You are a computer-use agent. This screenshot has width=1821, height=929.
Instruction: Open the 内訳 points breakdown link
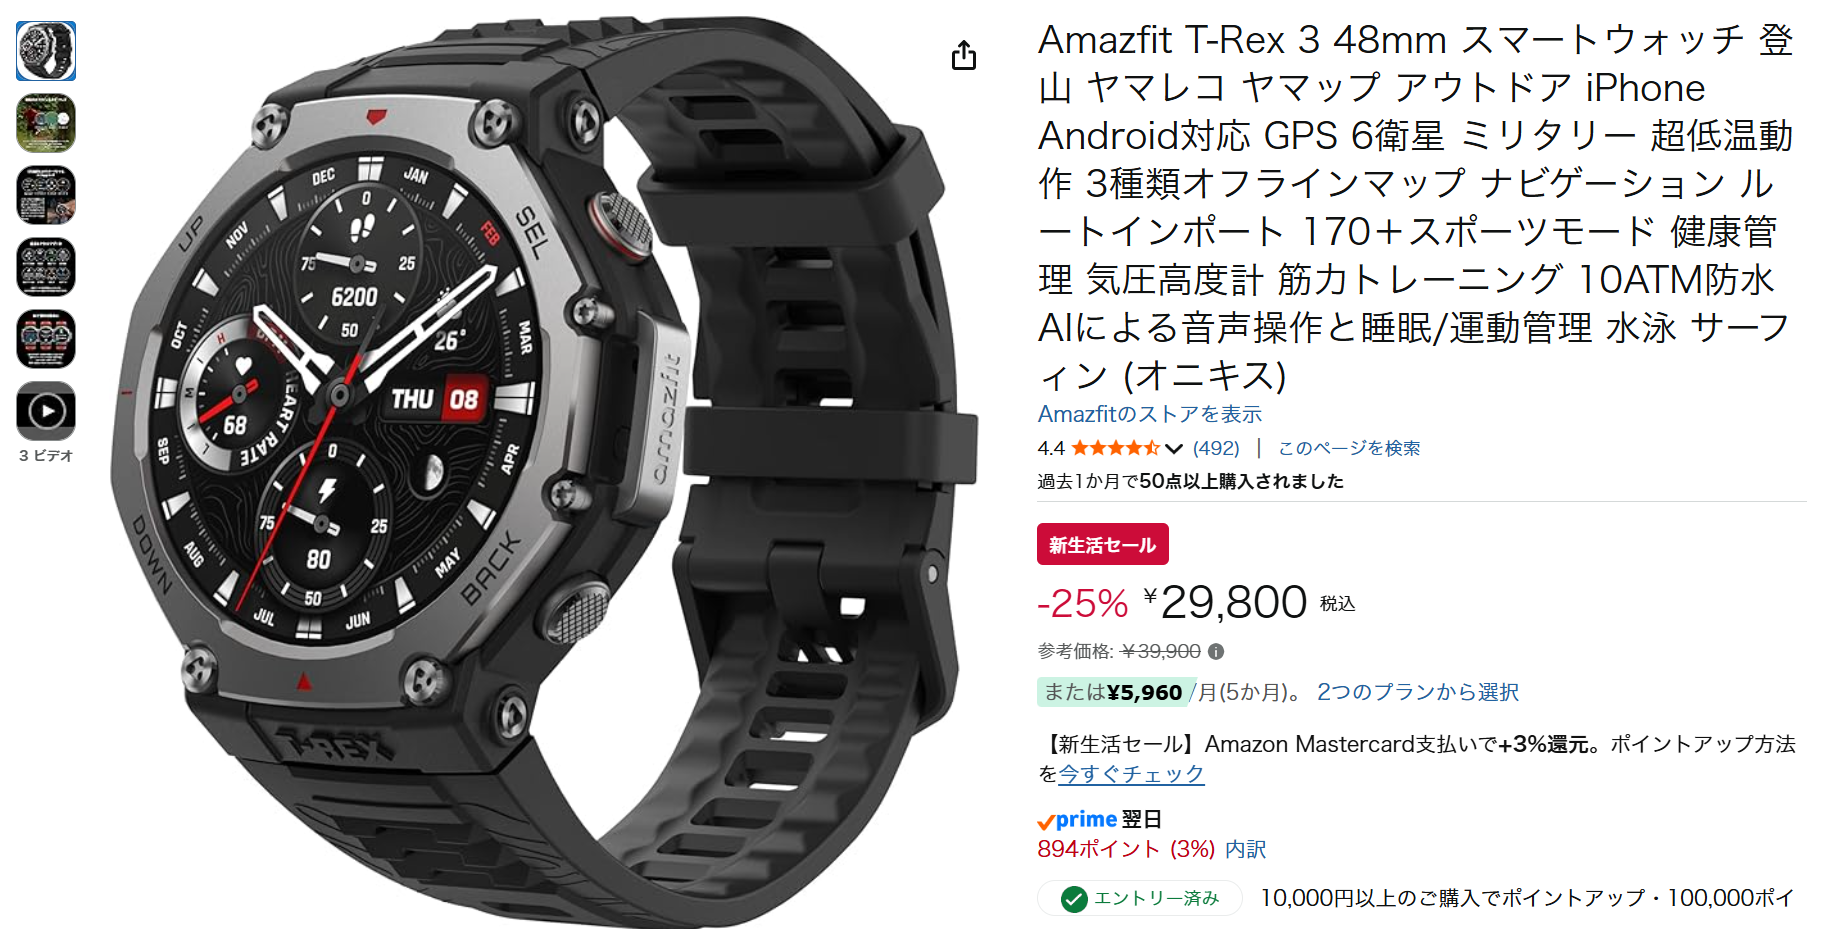pos(1245,849)
